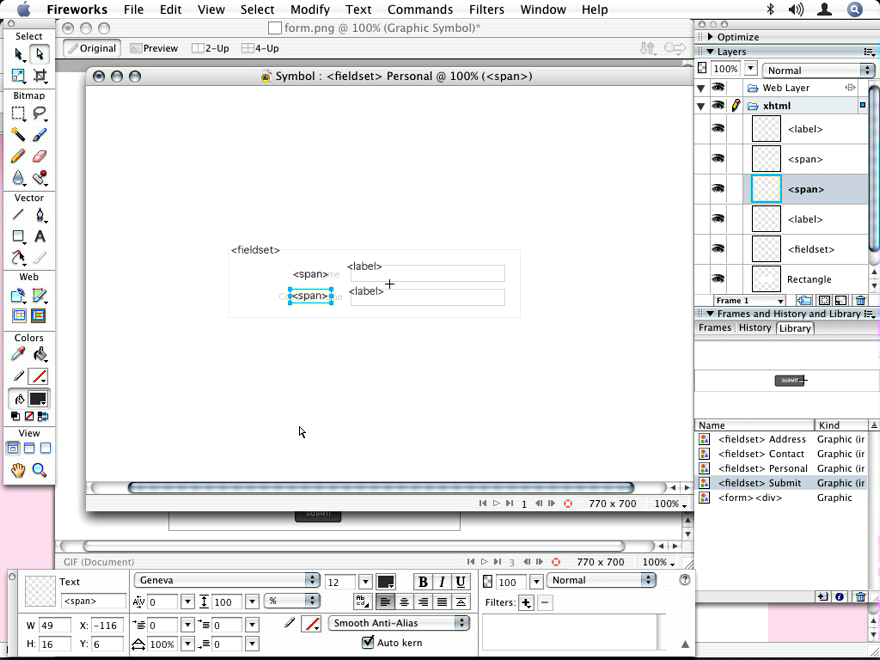Collapse the xhtml layer folder
The image size is (880, 660).
coord(701,106)
